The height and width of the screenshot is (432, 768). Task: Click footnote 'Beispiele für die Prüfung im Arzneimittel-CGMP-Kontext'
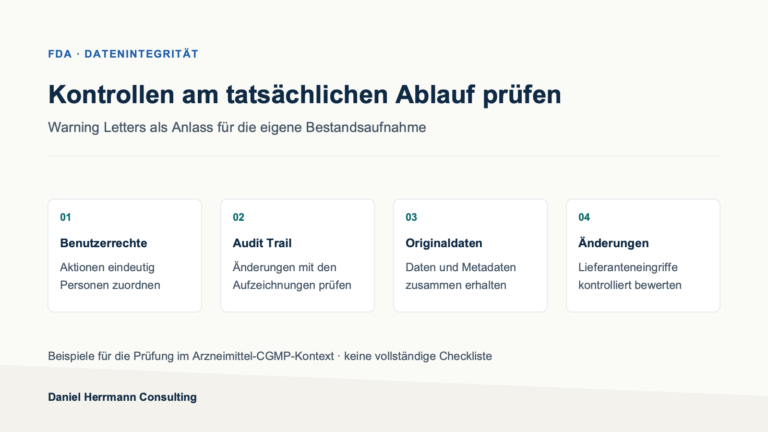pos(191,356)
